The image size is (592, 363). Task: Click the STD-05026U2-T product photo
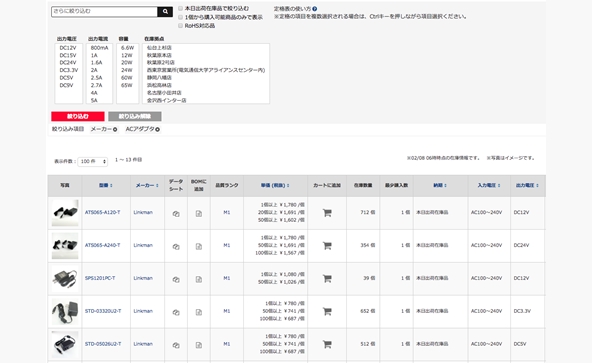pyautogui.click(x=65, y=344)
